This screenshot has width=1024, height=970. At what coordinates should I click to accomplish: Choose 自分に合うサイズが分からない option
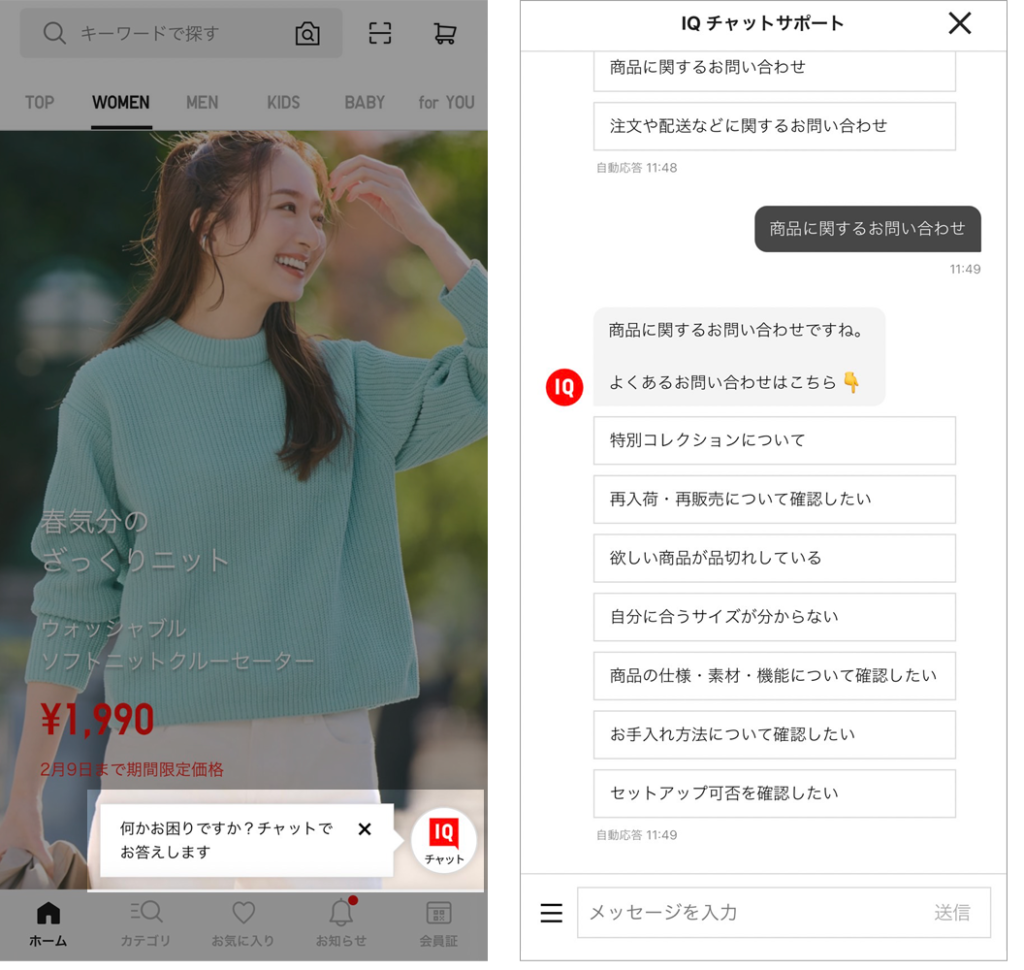(x=774, y=617)
